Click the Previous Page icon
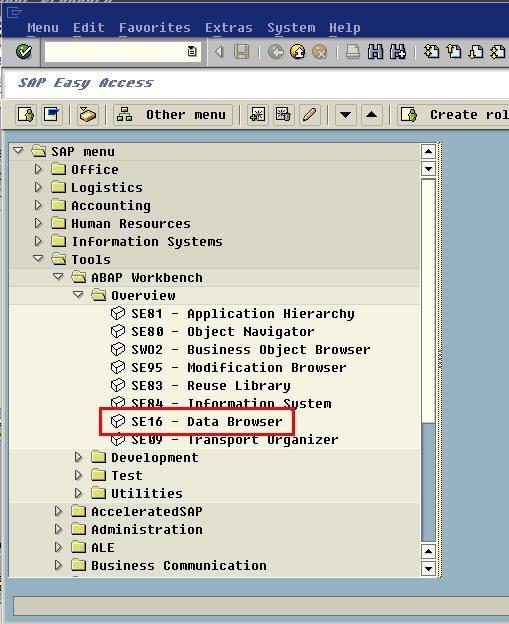The height and width of the screenshot is (624, 509). 454,52
